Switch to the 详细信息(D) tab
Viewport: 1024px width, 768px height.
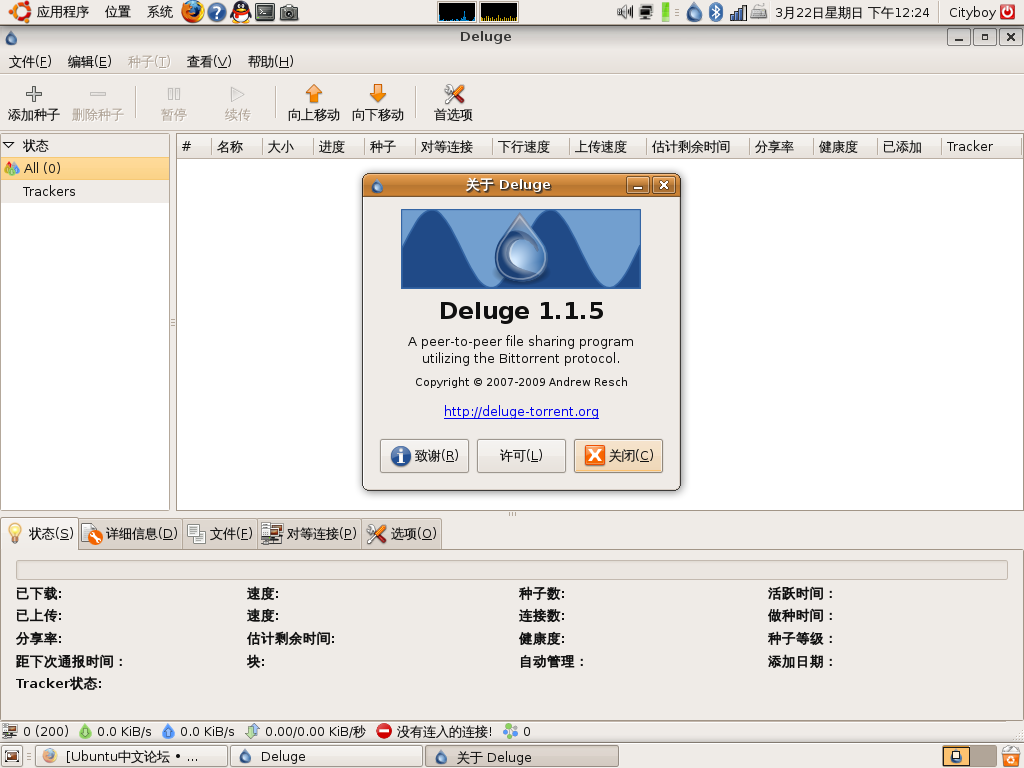click(x=131, y=534)
